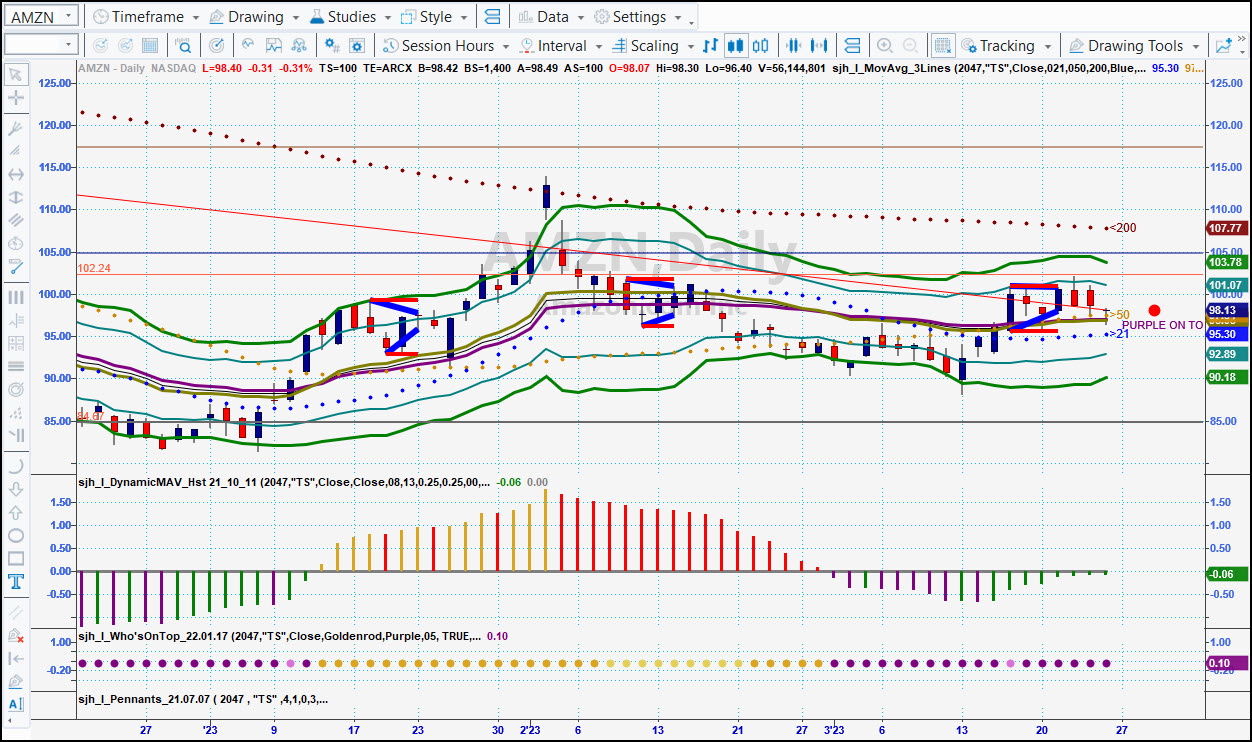Screen dimensions: 1252x742
Task: Select the crosshair cursor tool
Action: point(15,98)
